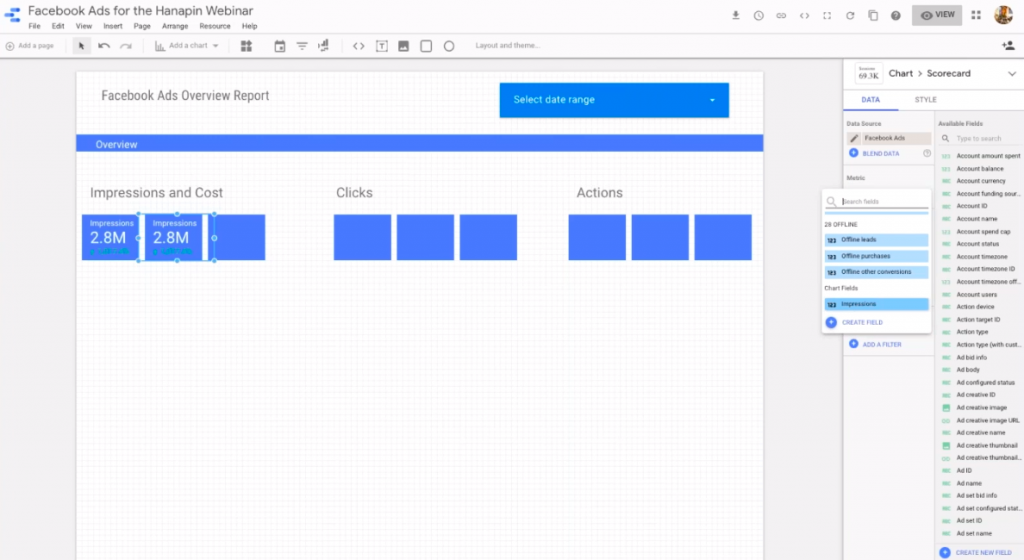Open the Arrange menu

pos(175,26)
